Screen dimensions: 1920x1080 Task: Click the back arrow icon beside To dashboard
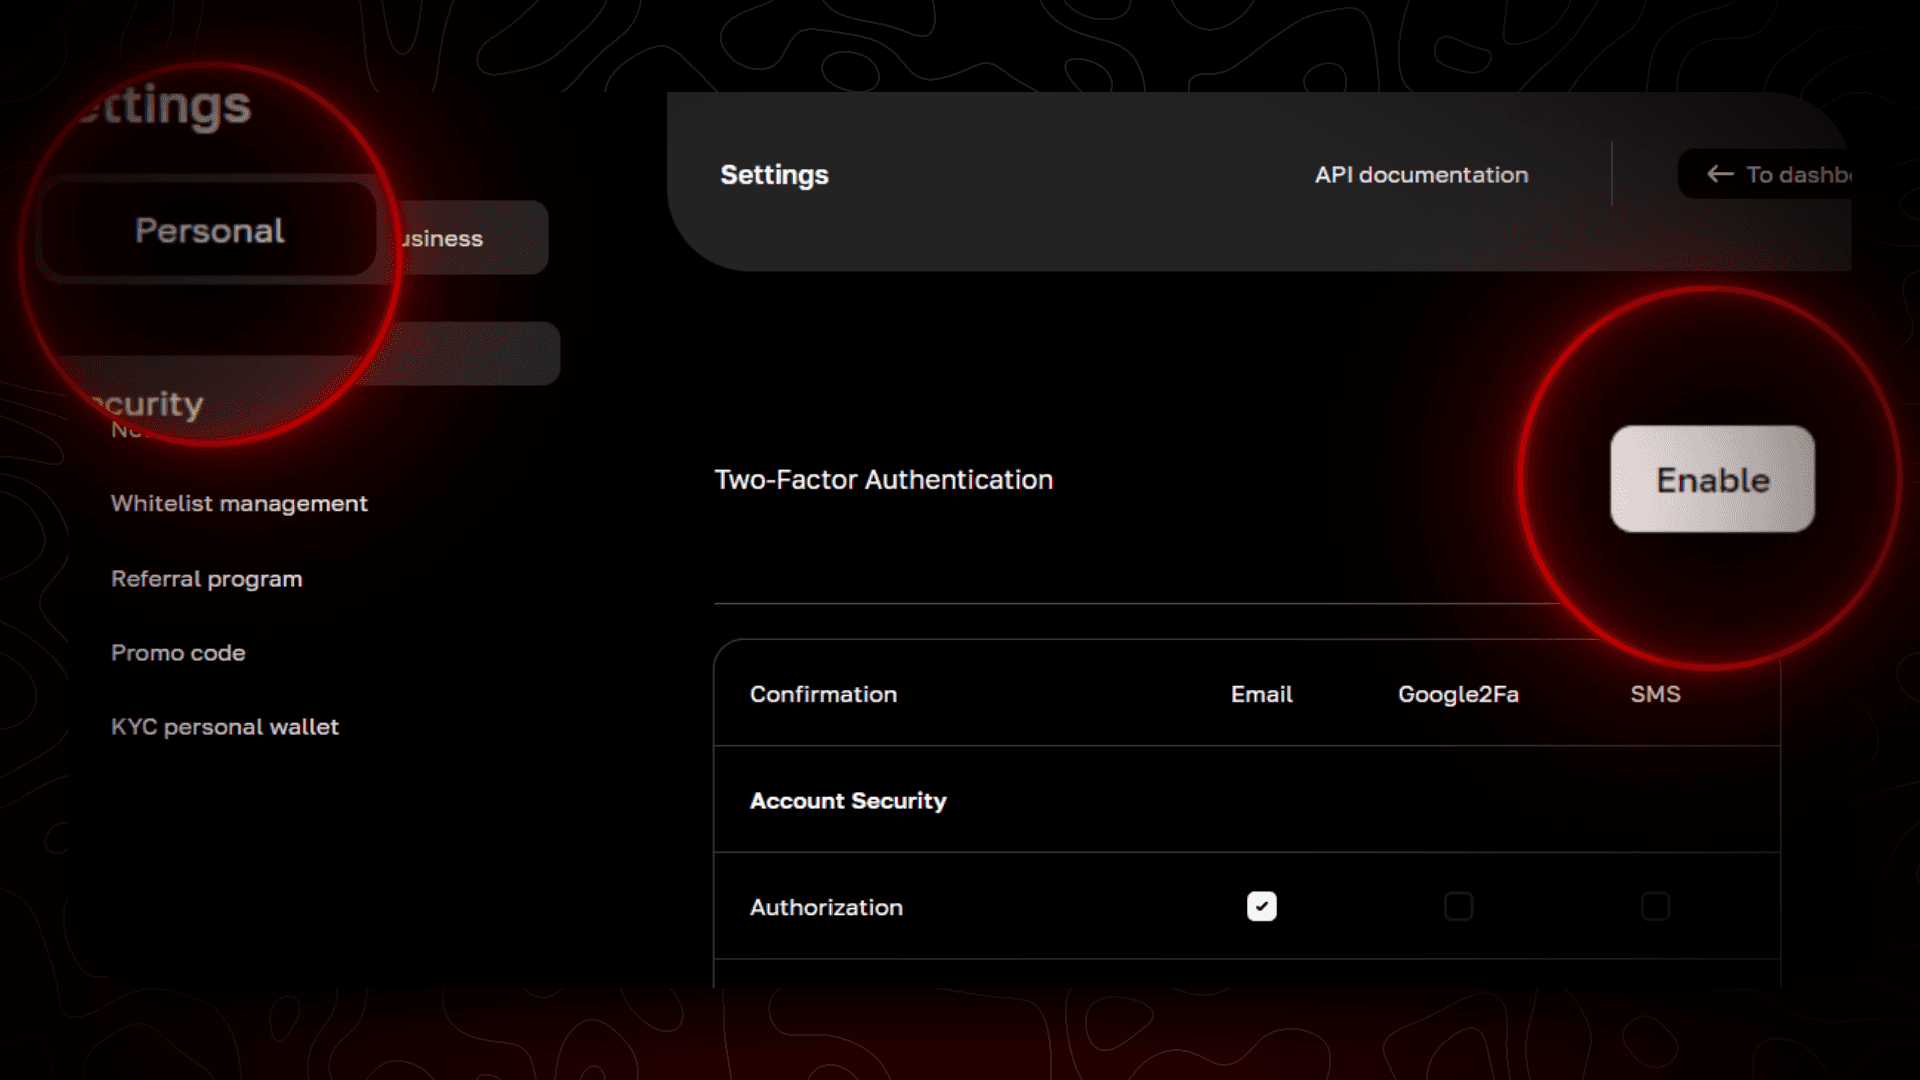coord(1719,174)
